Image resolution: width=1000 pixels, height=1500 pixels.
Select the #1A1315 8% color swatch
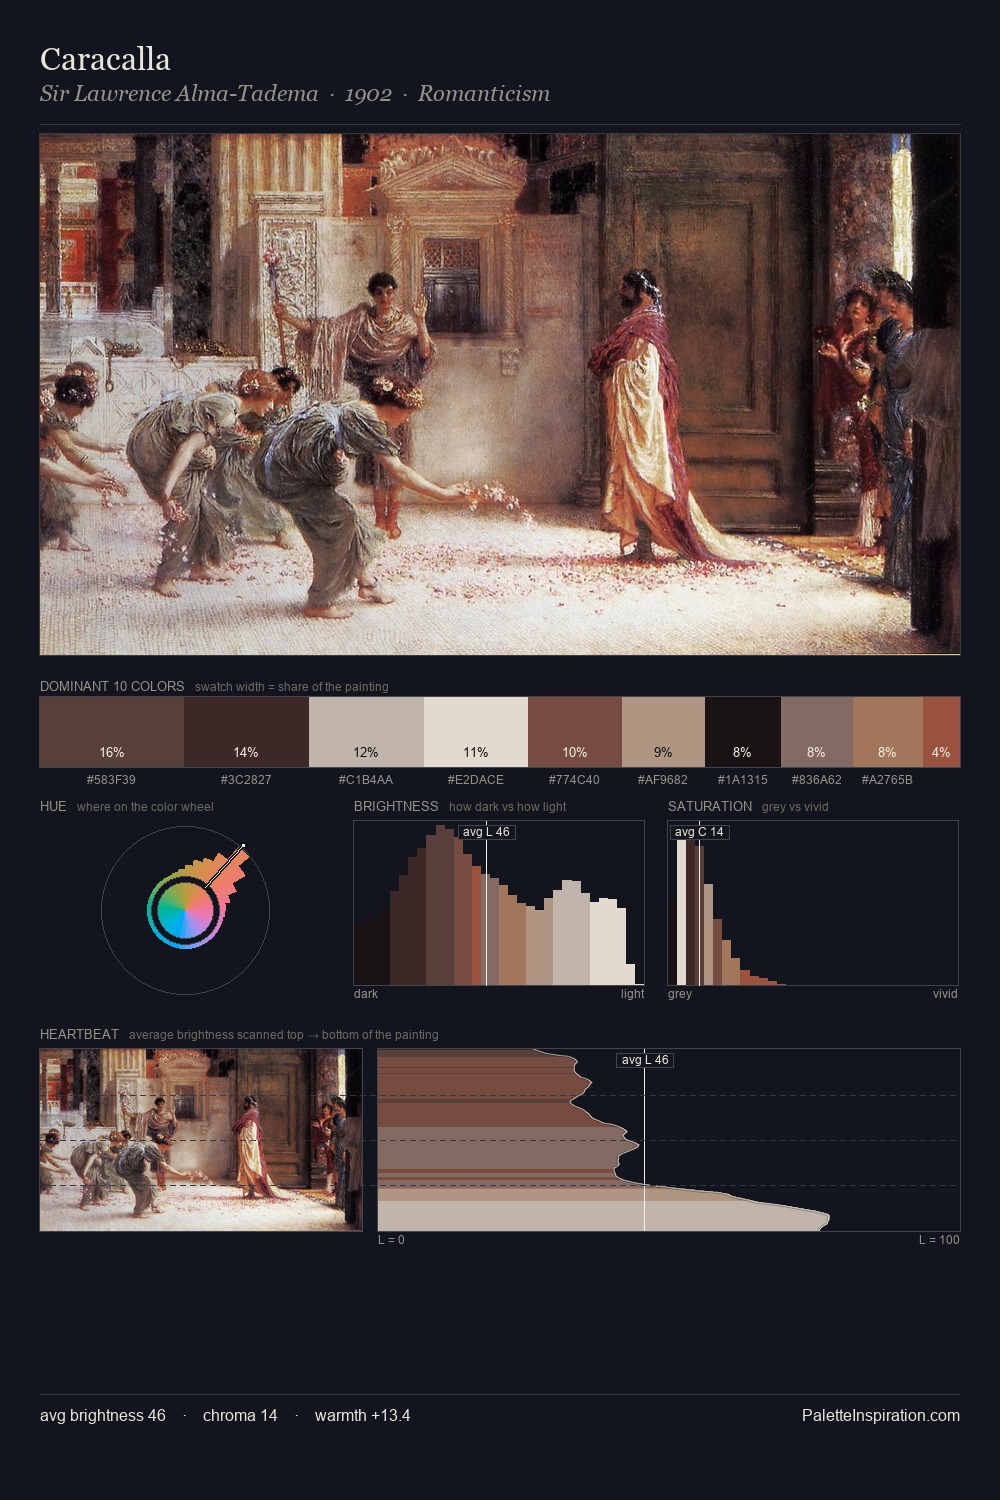point(743,732)
